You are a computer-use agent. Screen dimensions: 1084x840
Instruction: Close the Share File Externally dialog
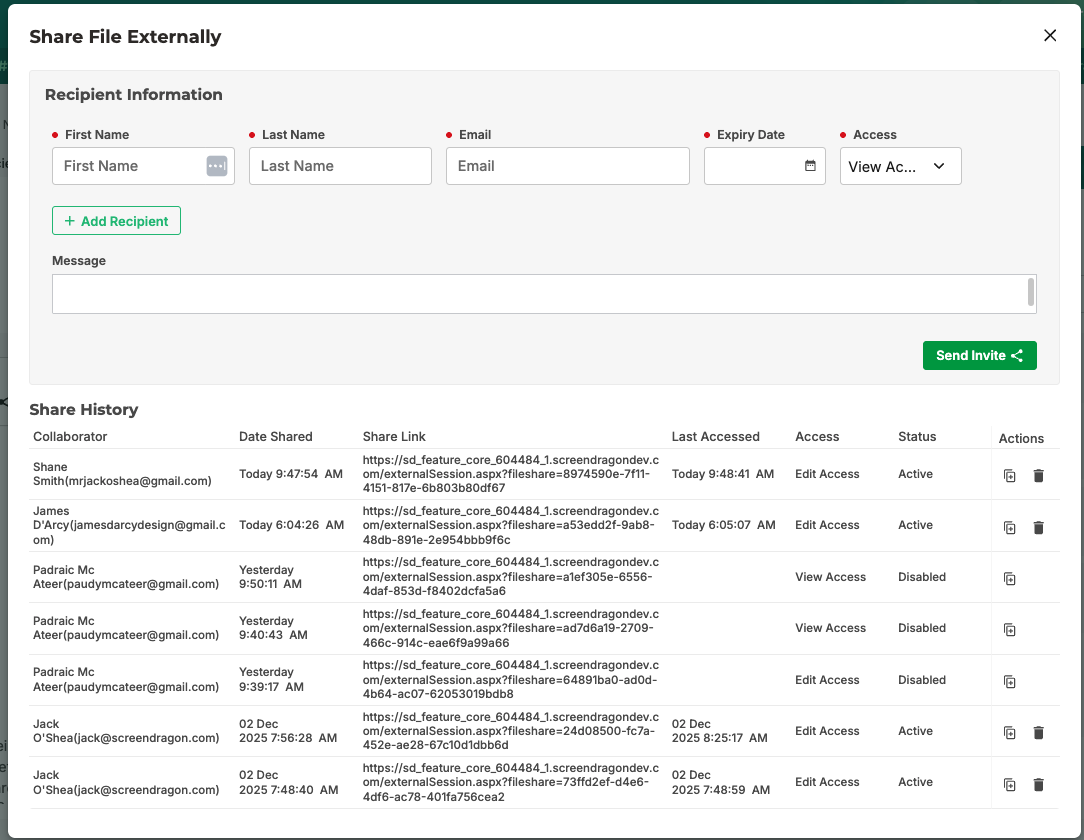pyautogui.click(x=1049, y=35)
